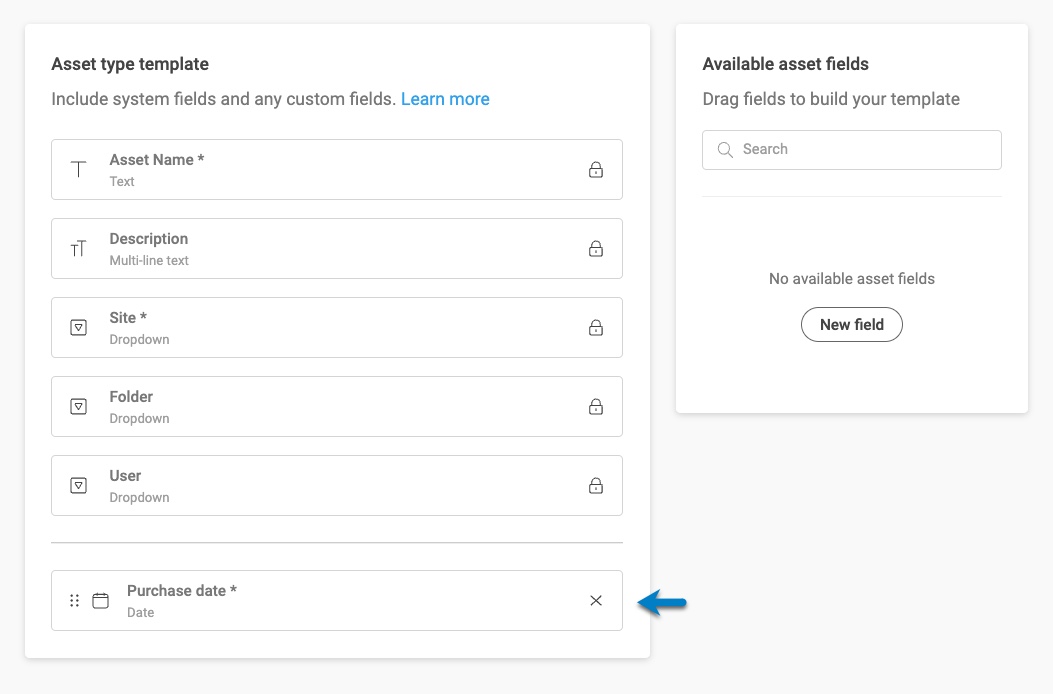
Task: Select the Available asset fields heading
Action: point(787,63)
